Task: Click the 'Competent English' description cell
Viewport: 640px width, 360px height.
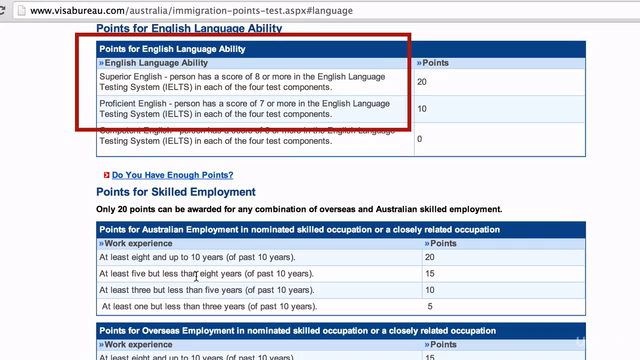Action: pyautogui.click(x=255, y=139)
